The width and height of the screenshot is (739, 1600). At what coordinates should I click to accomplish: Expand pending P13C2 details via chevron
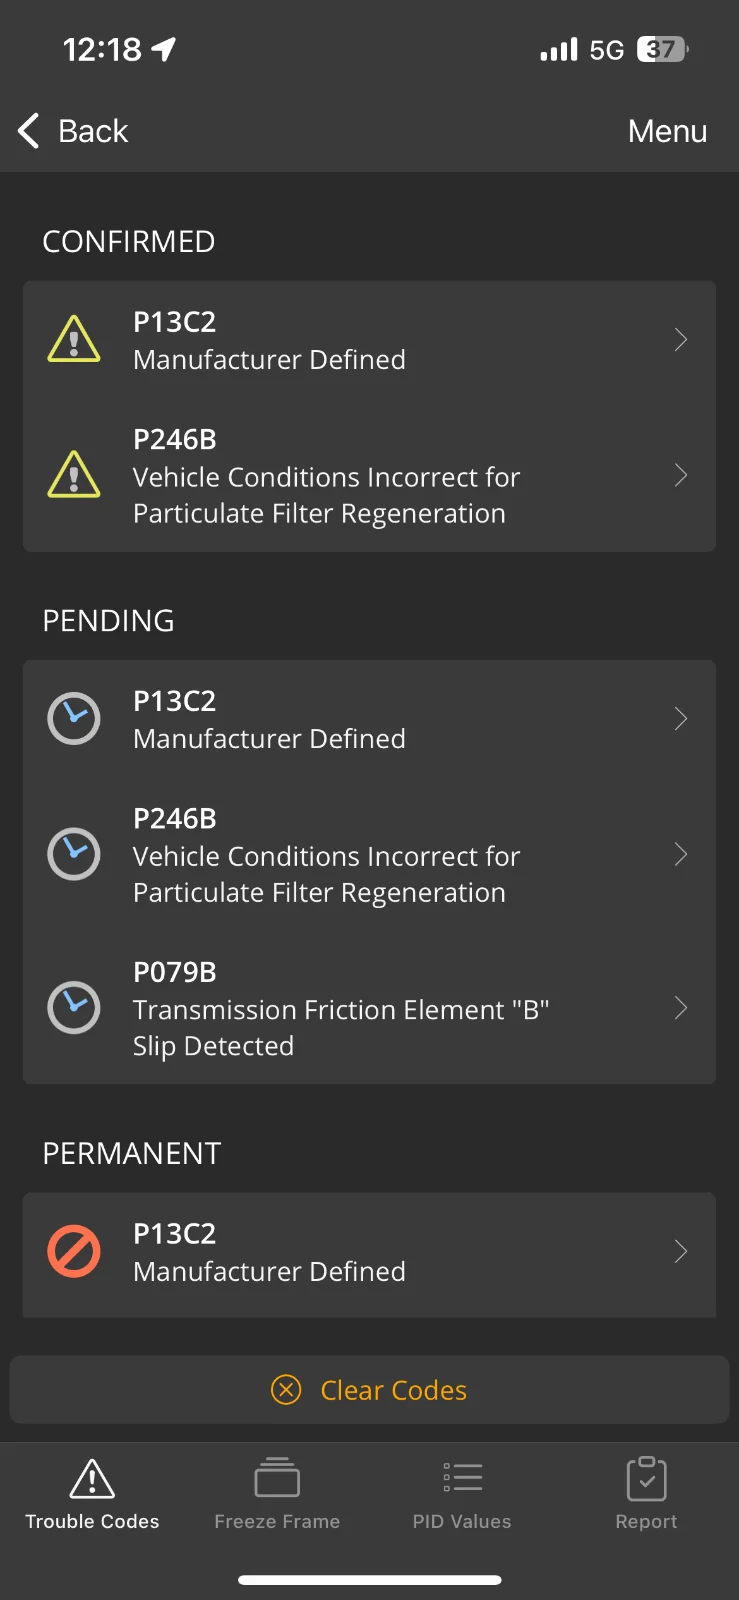pos(681,719)
